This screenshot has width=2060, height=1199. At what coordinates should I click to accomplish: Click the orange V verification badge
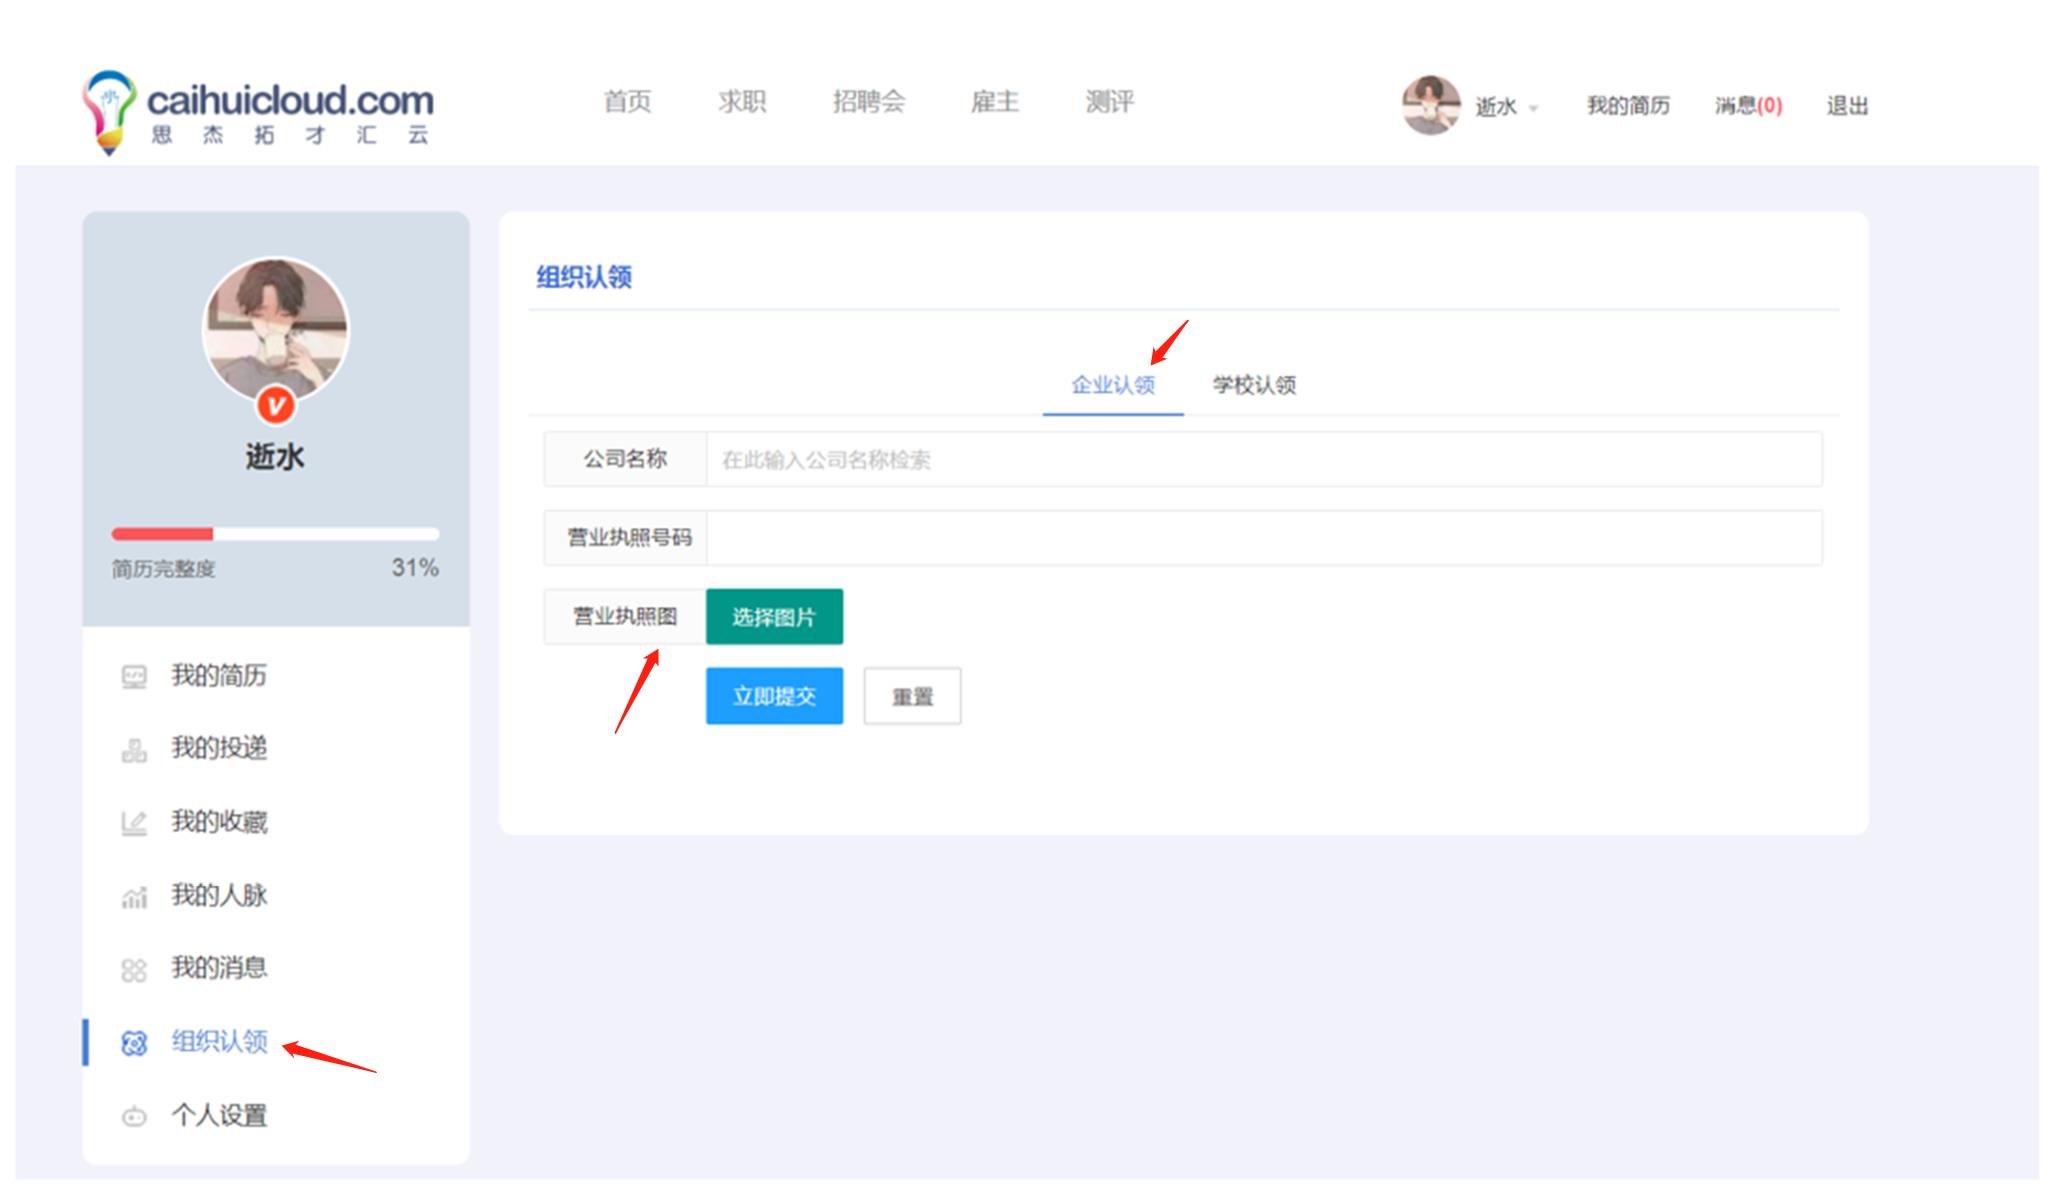(276, 406)
